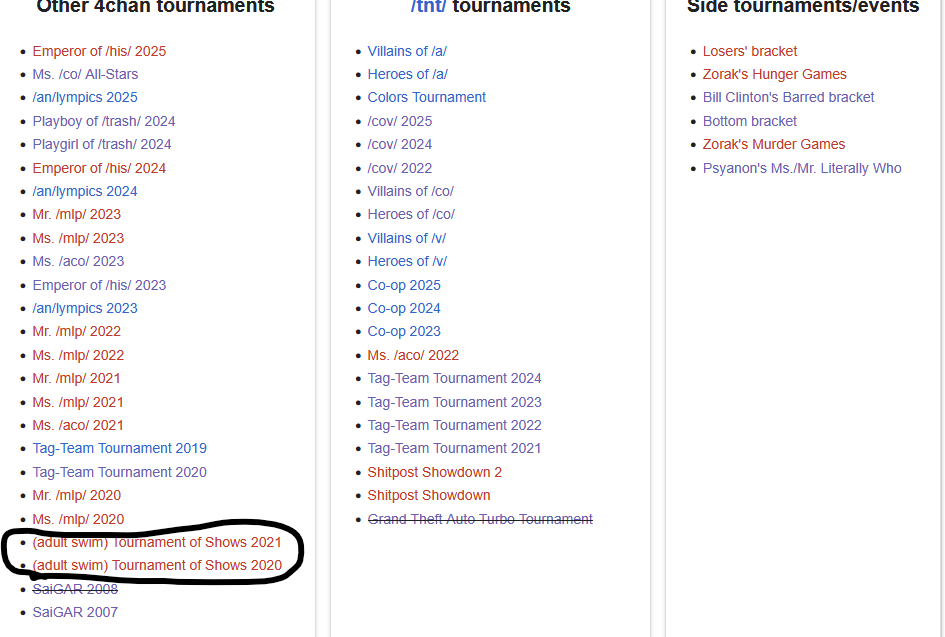Open Heroes of /v/ link
This screenshot has height=637, width=945.
point(407,261)
